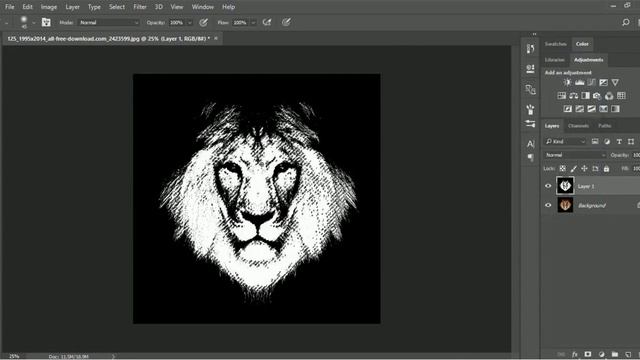
Task: Open the Properties panel icon in dock
Action: [x=530, y=69]
